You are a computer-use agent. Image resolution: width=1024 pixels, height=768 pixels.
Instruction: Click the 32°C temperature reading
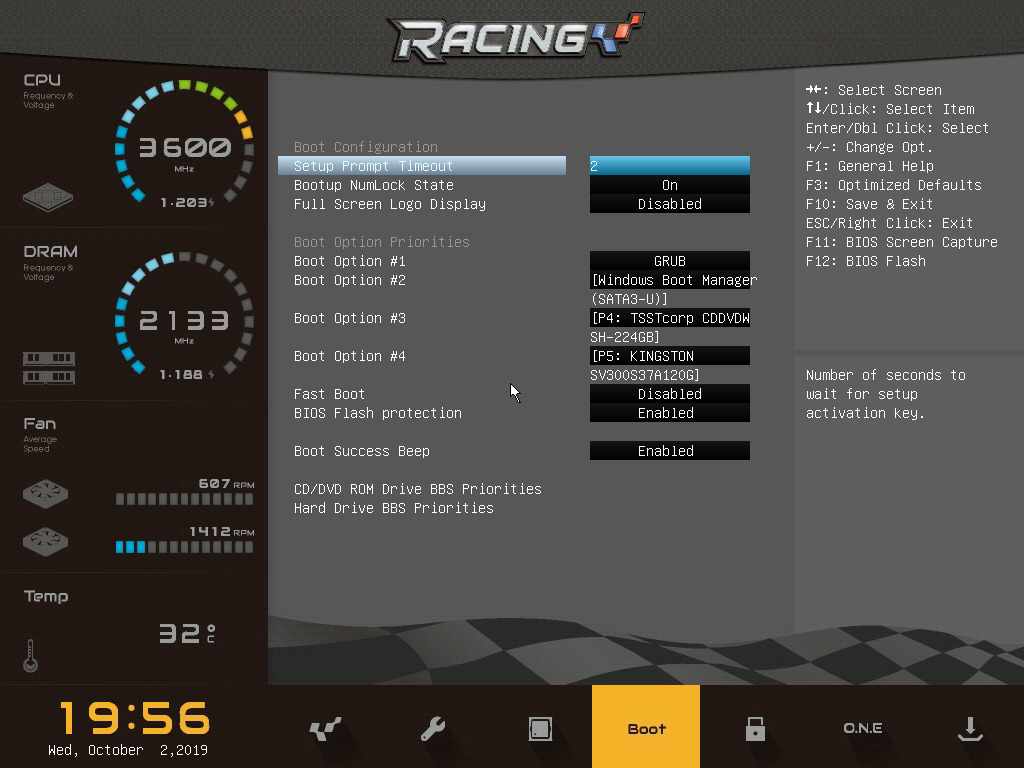187,633
